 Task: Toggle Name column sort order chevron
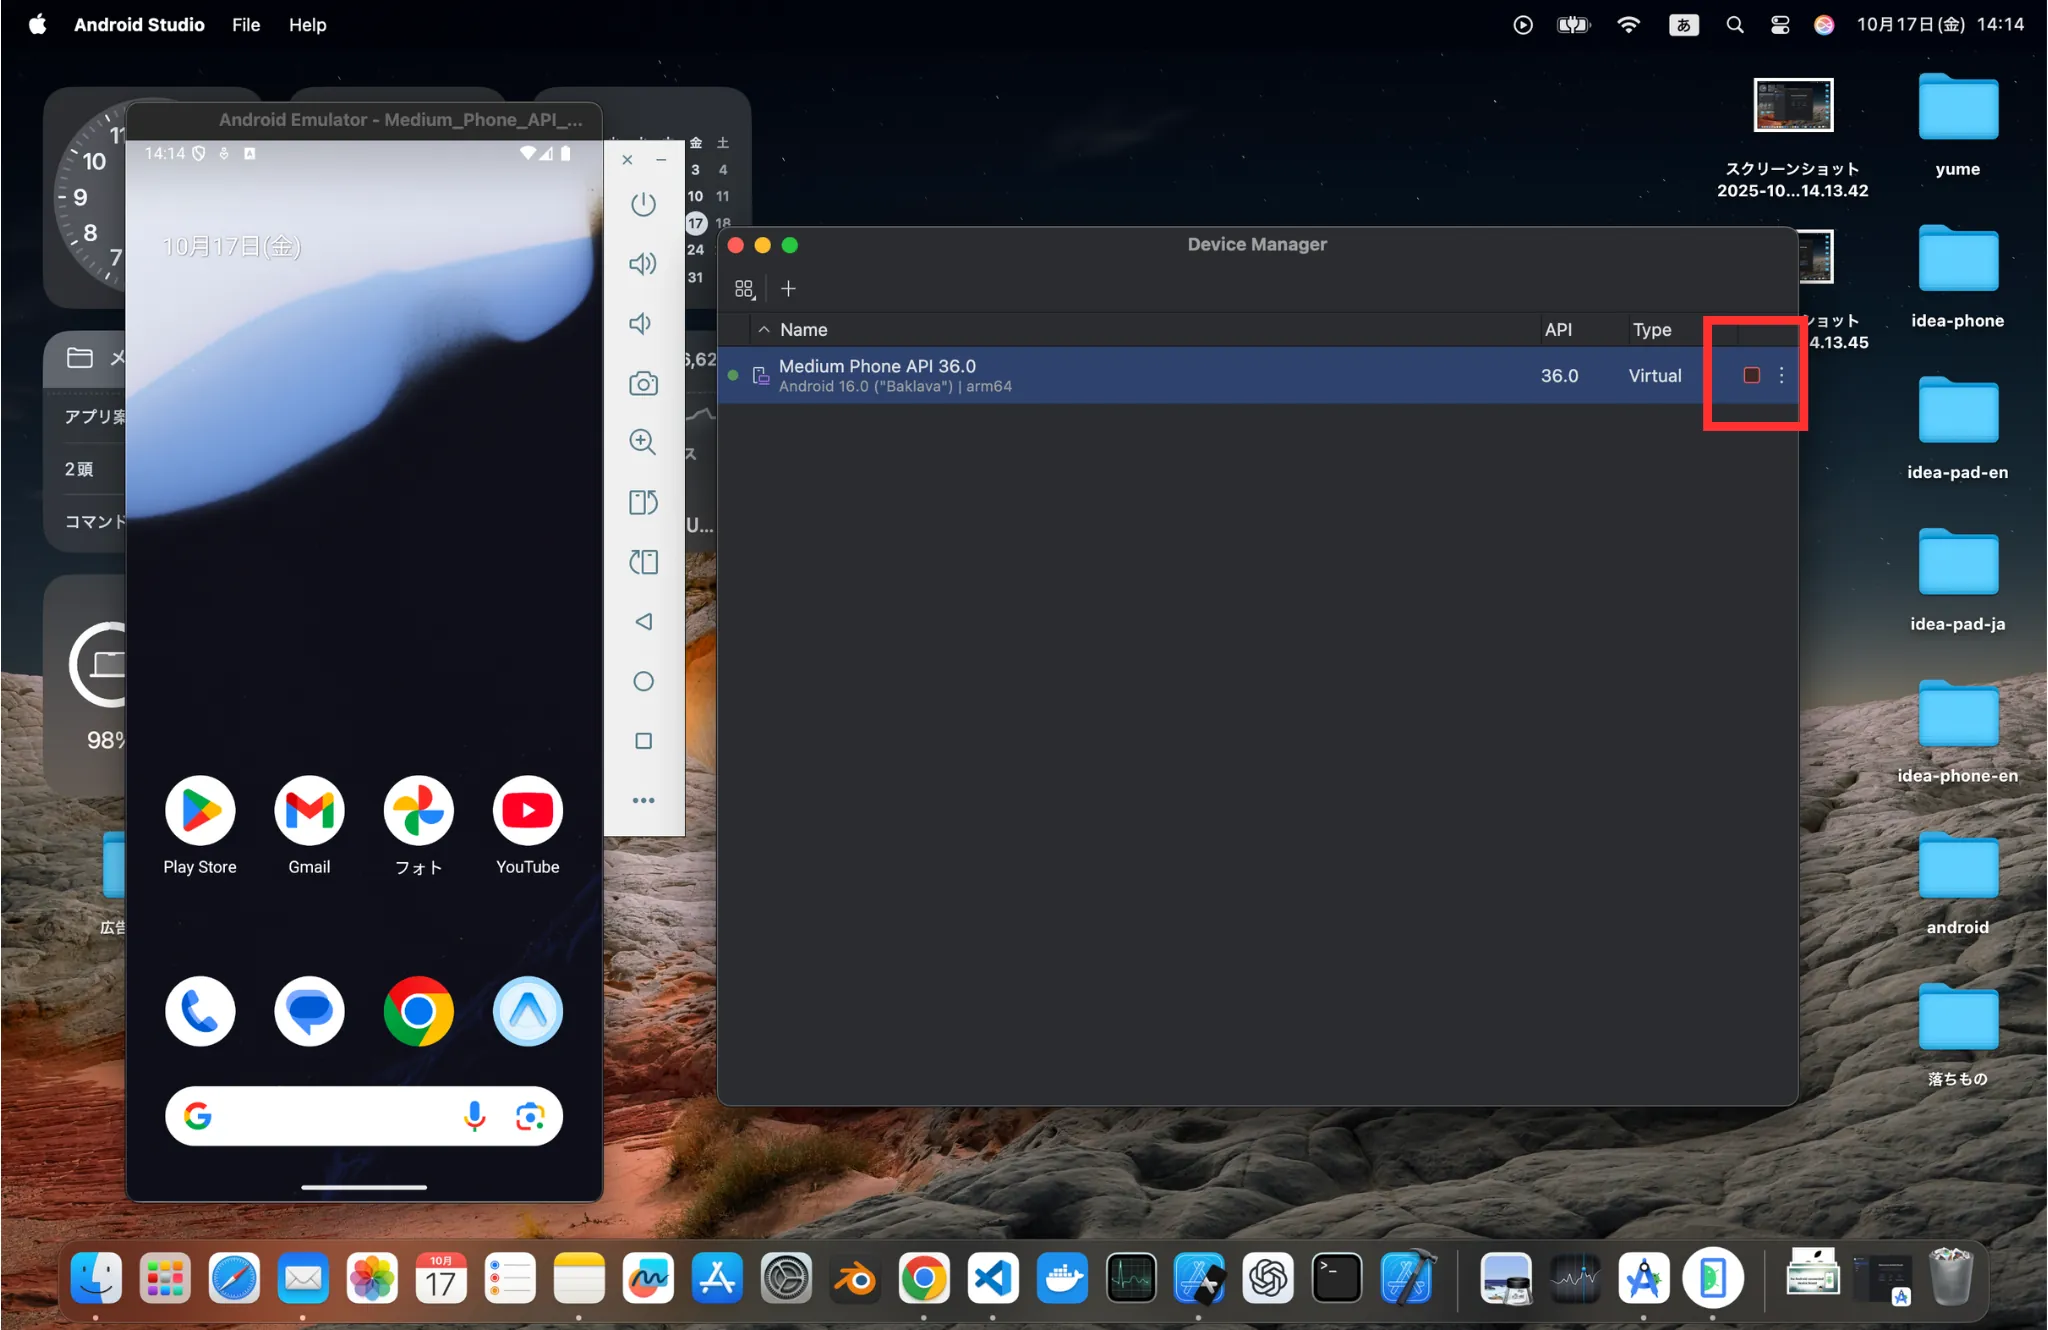point(765,329)
